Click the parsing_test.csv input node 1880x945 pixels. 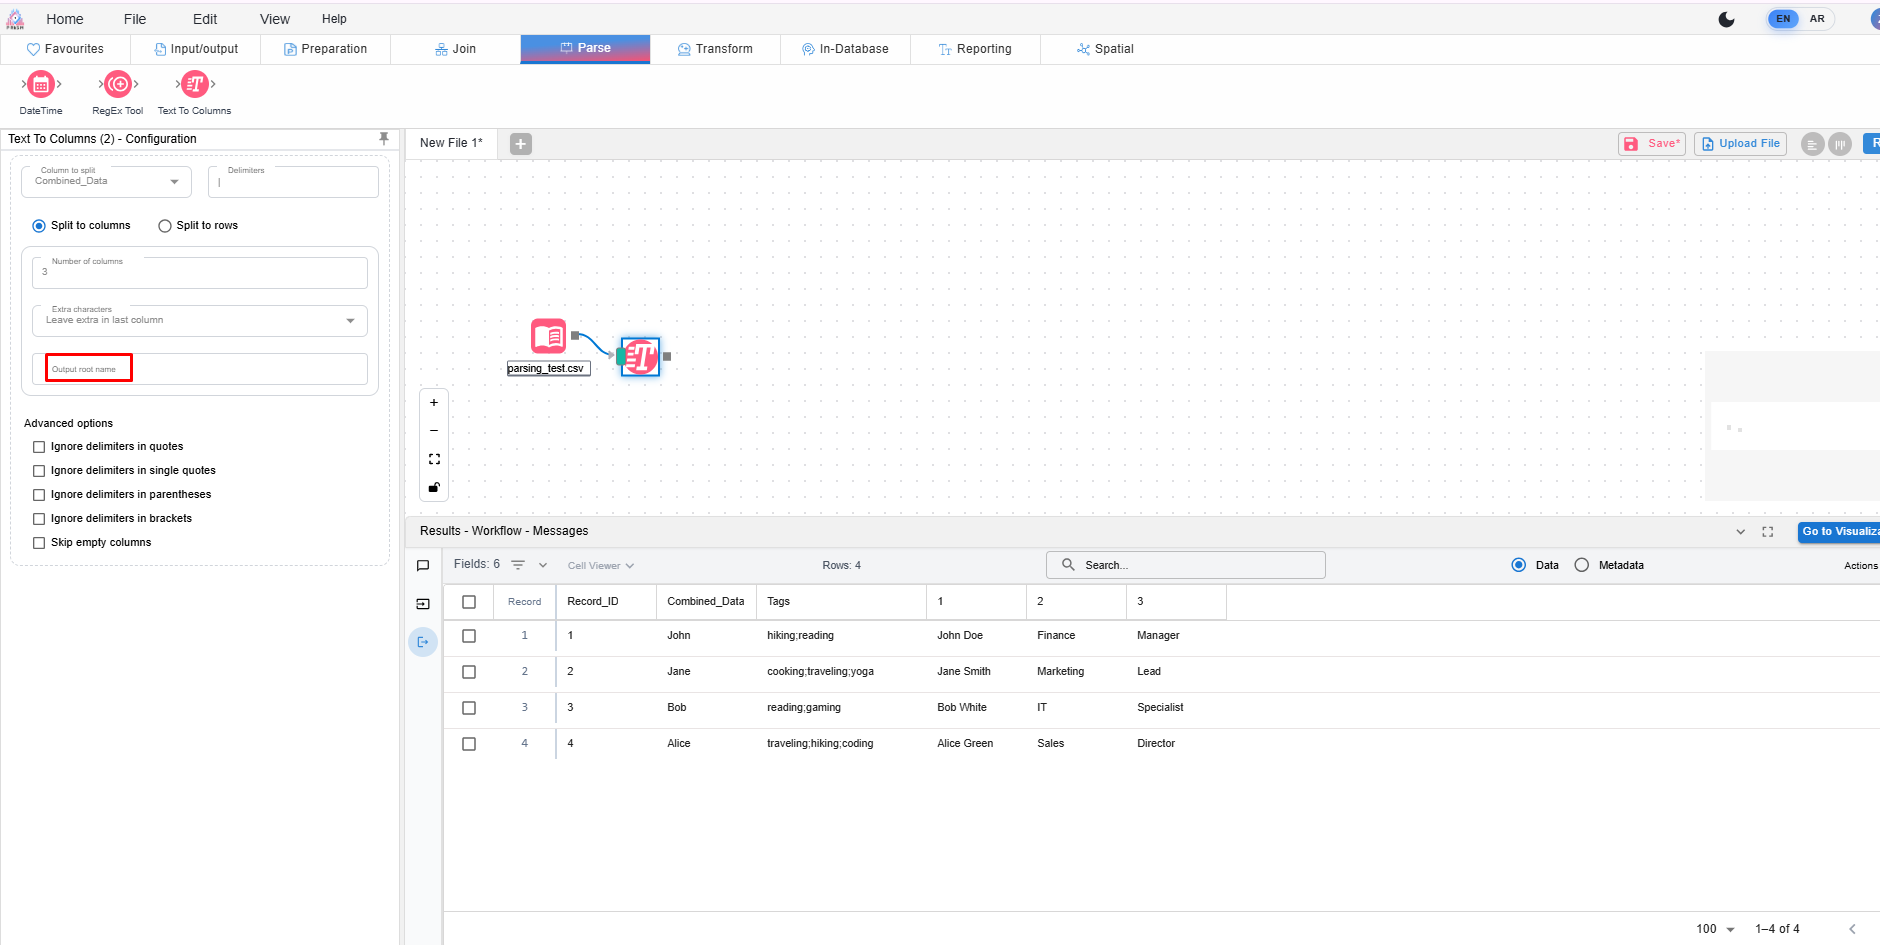[548, 337]
